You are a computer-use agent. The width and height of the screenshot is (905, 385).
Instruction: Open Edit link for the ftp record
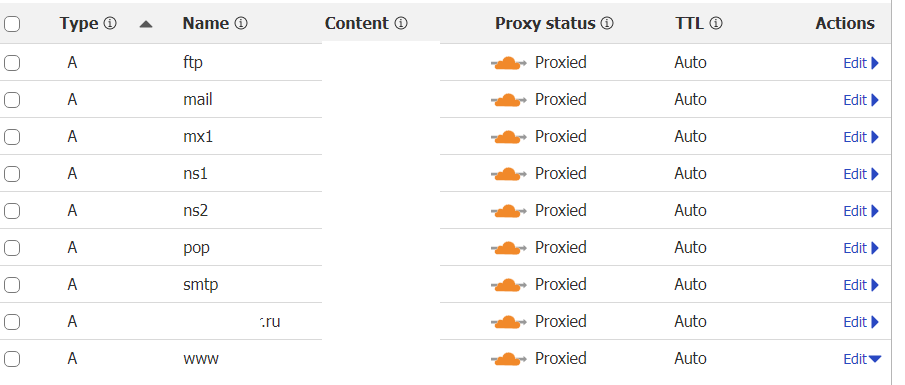tap(855, 63)
